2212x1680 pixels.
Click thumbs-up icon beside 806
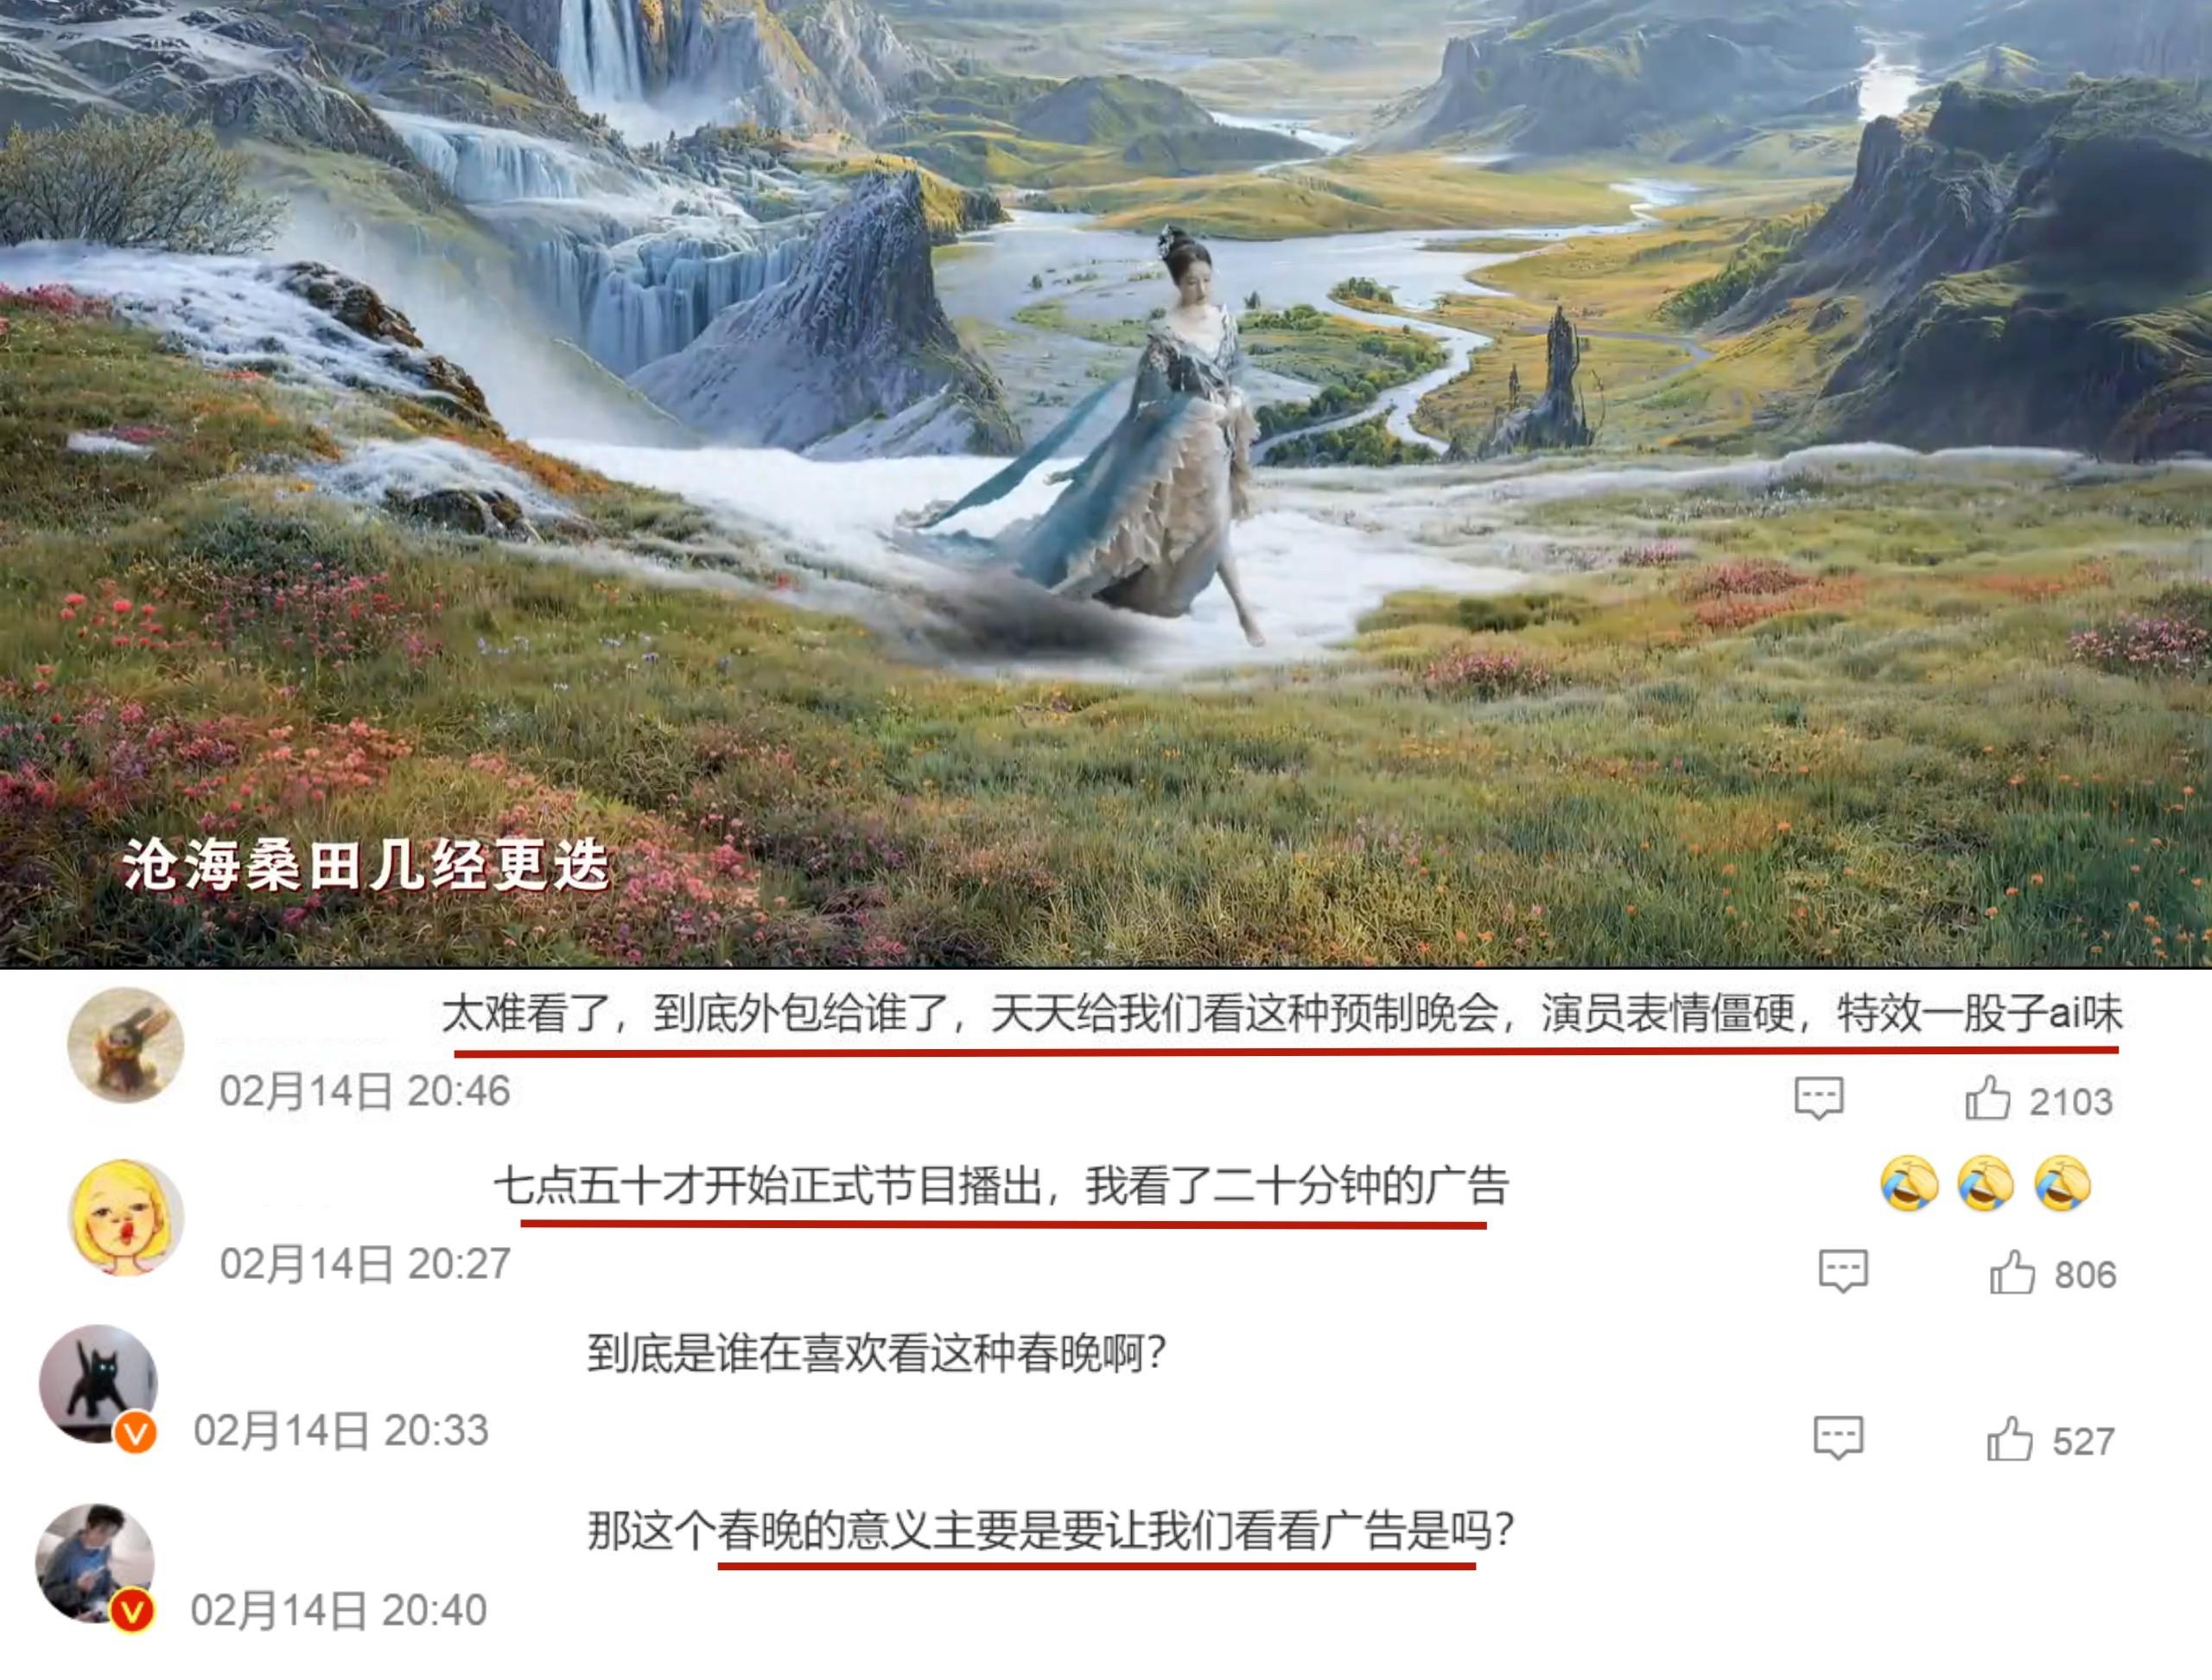coord(2012,1273)
